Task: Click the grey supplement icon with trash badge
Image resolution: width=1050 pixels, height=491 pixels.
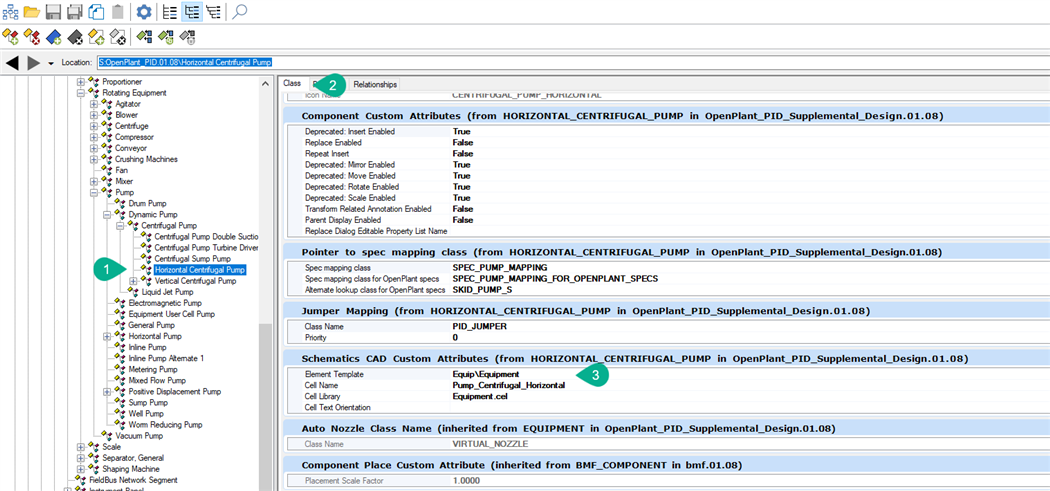Action: [x=188, y=36]
